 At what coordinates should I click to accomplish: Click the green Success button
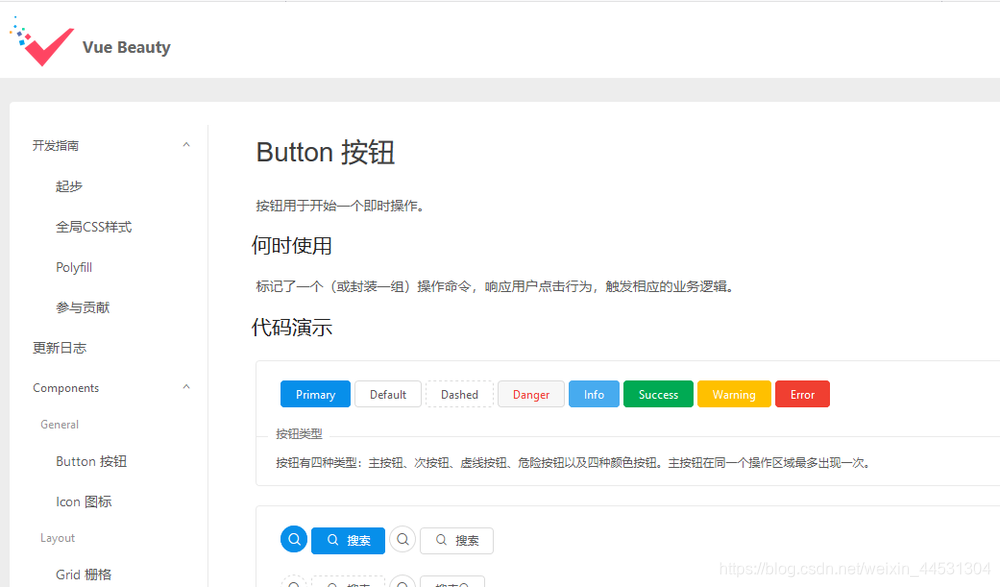point(658,394)
